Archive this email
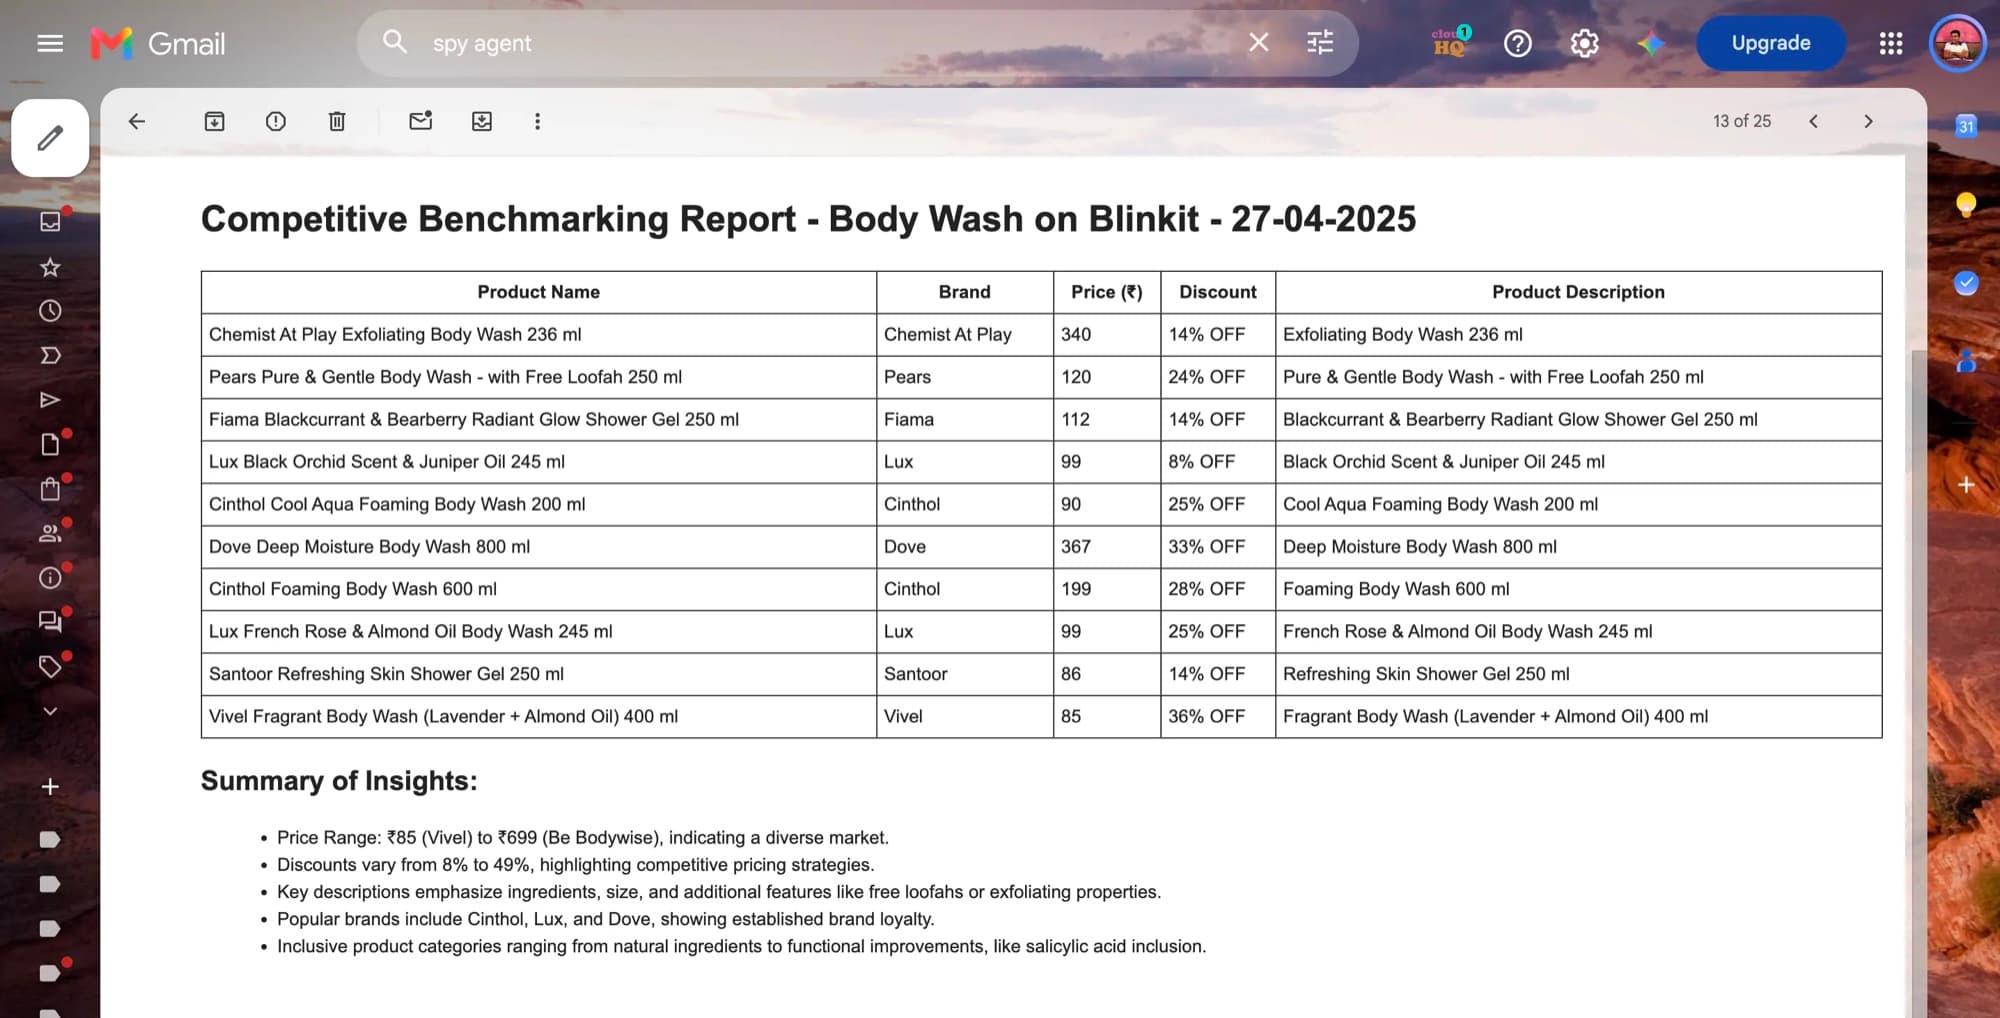Viewport: 2000px width, 1018px height. tap(215, 121)
